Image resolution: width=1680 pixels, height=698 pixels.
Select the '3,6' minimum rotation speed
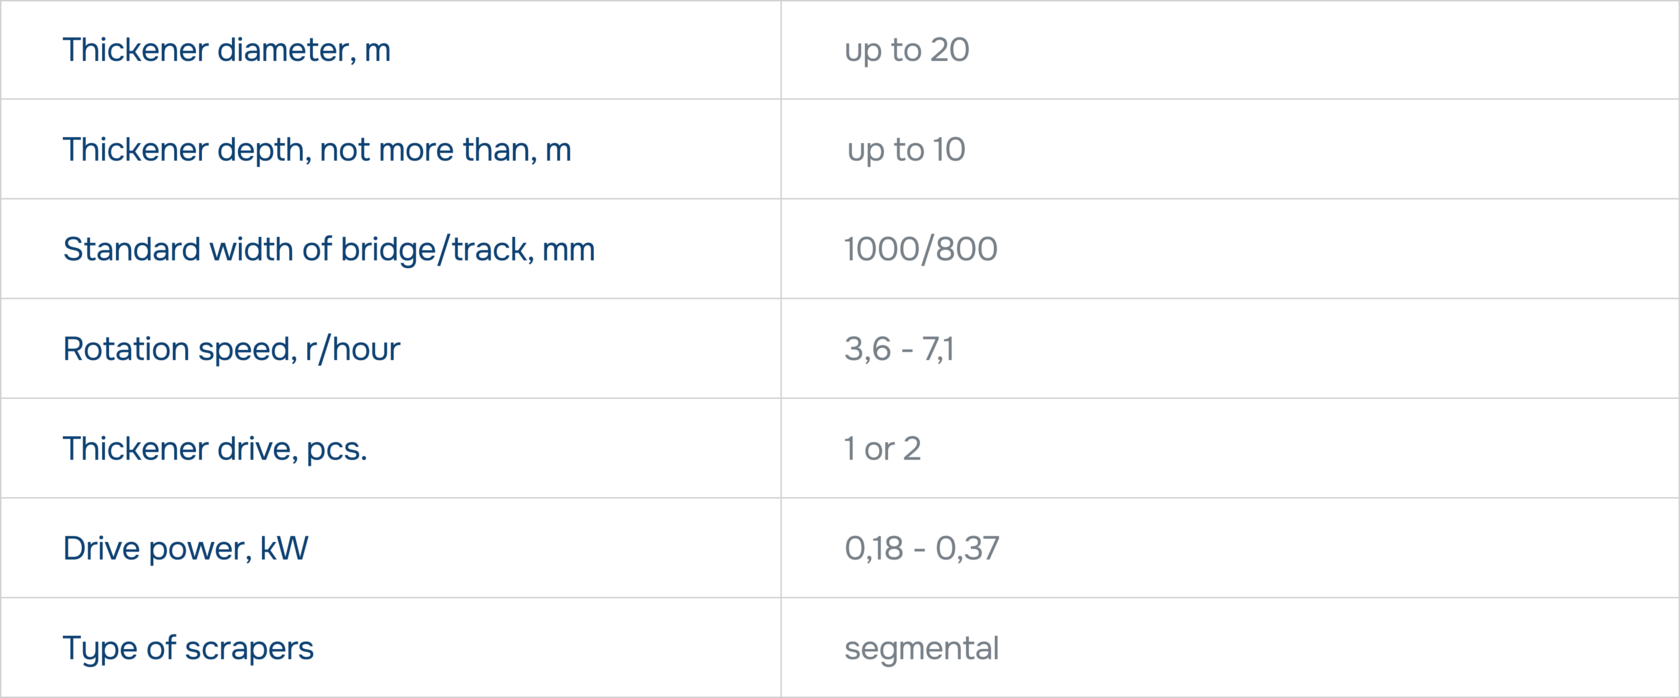(x=867, y=349)
